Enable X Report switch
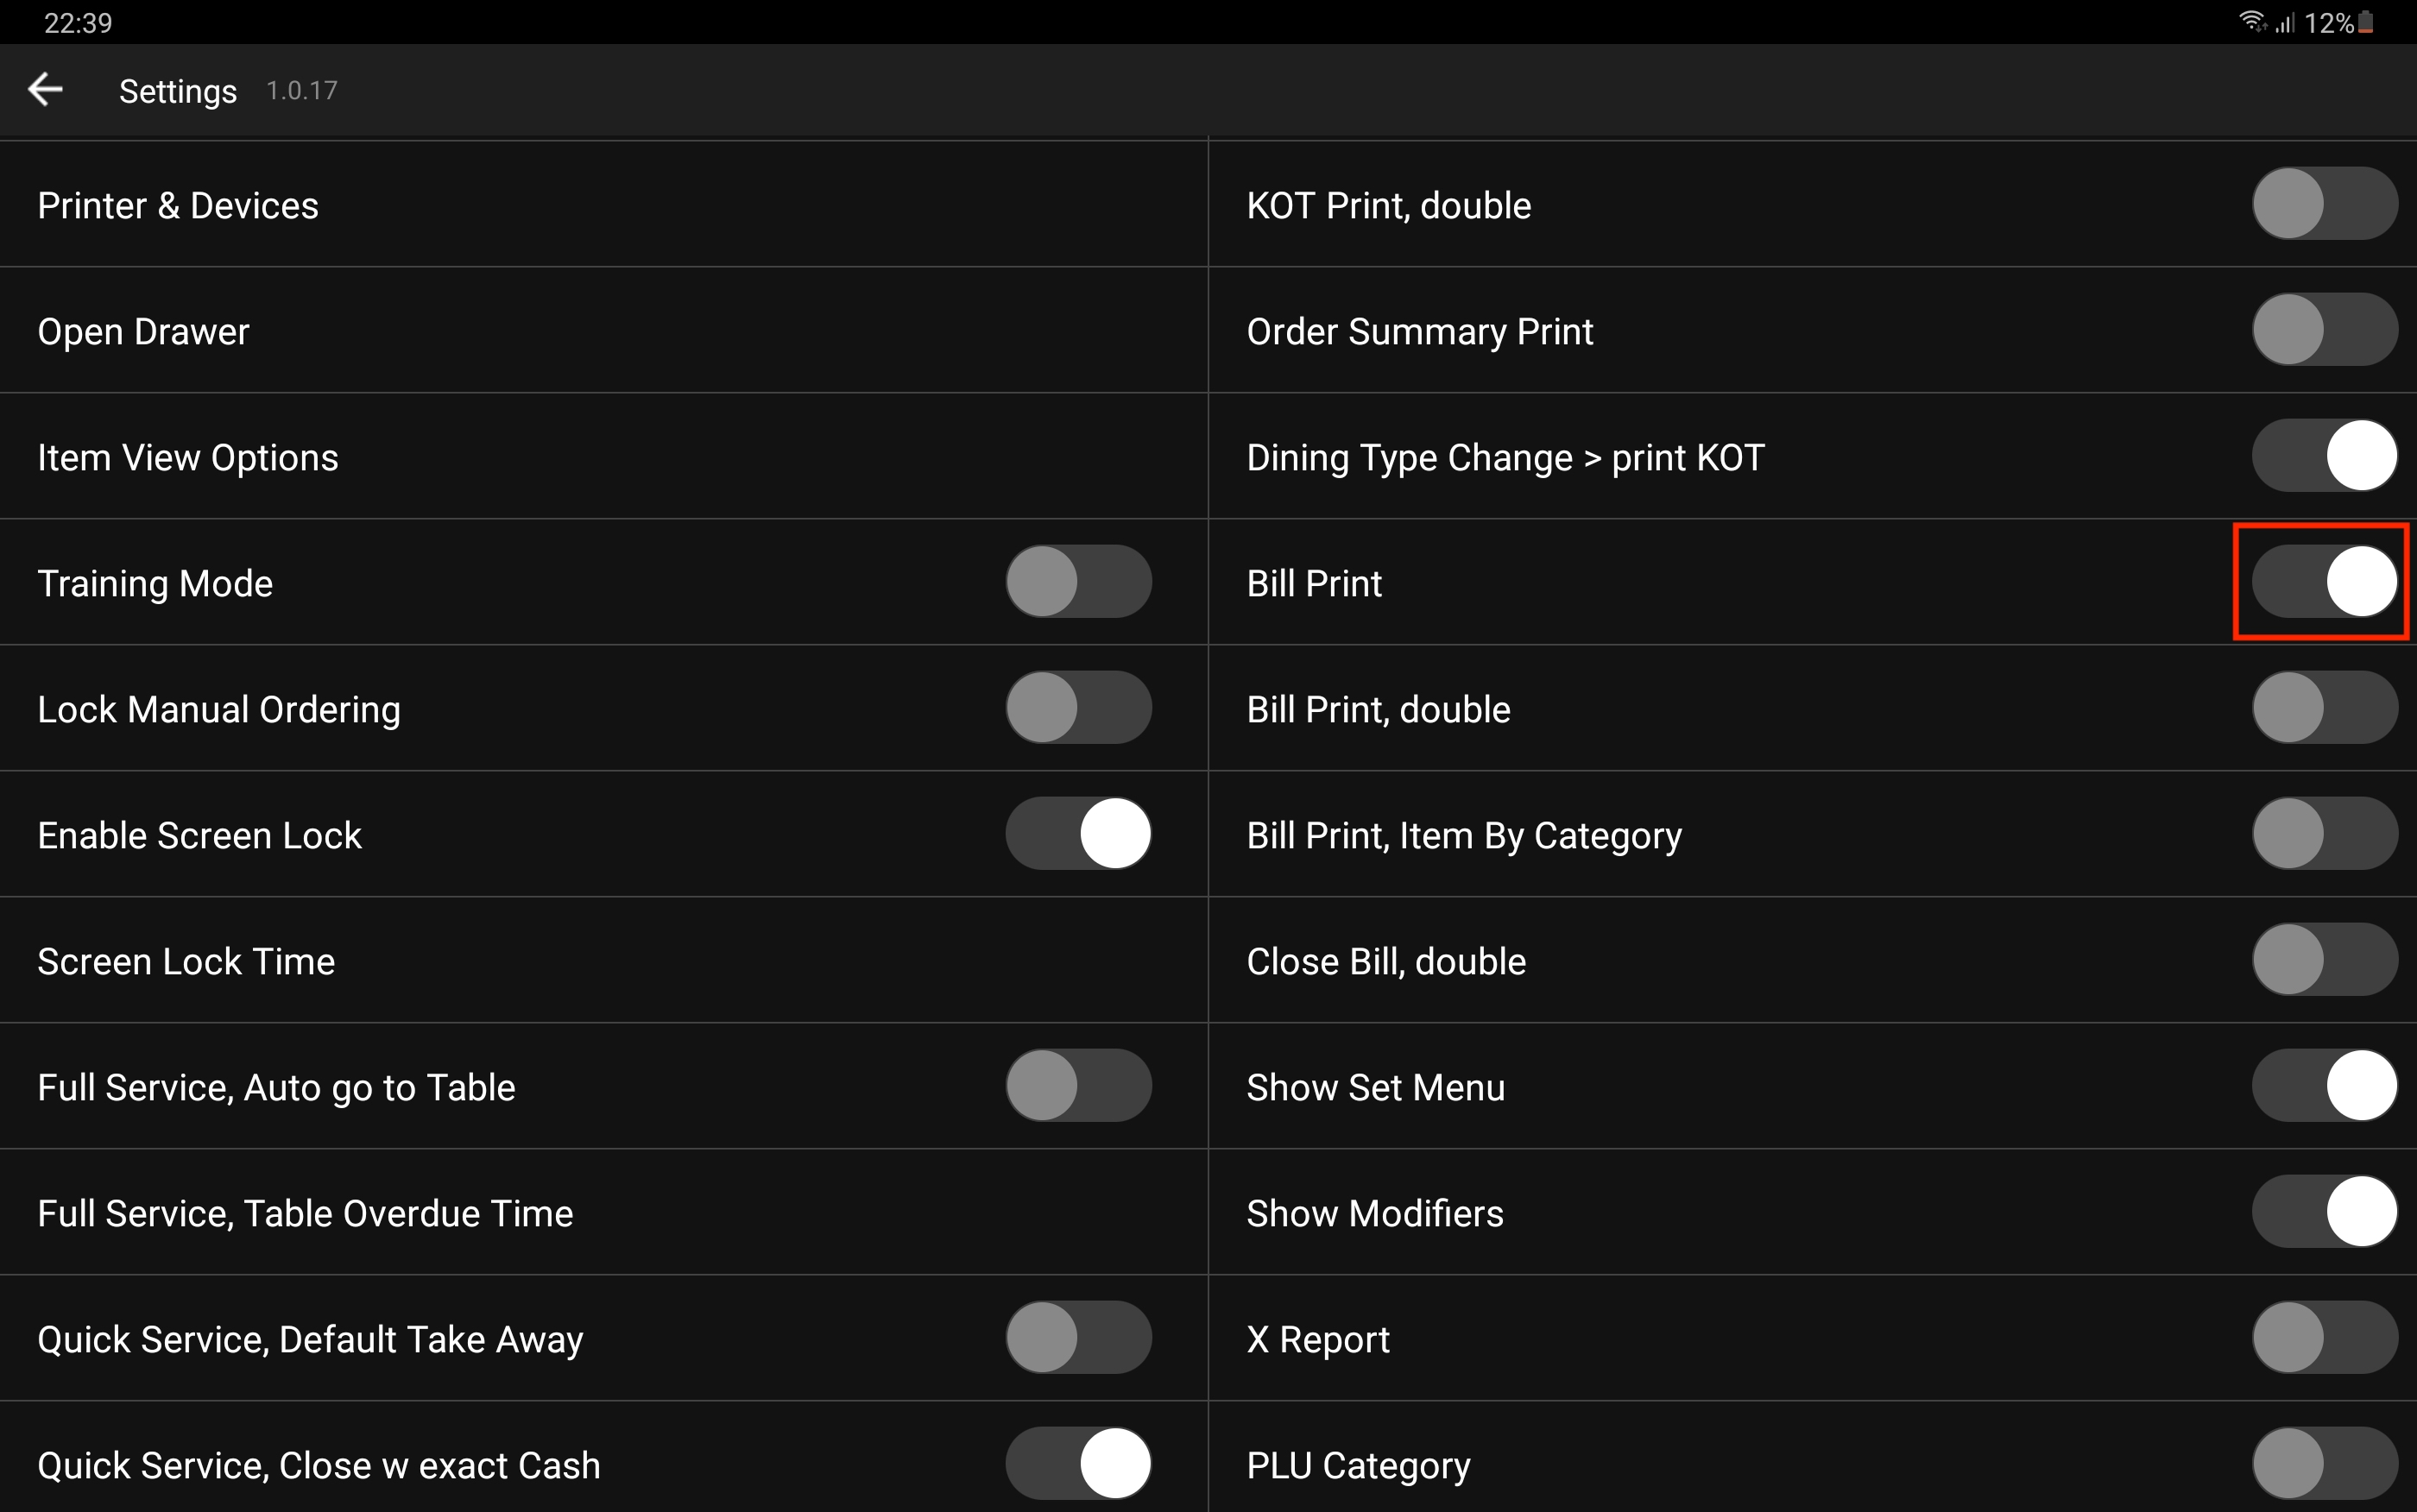Screen dimensions: 2417x1512 [x=2323, y=1338]
